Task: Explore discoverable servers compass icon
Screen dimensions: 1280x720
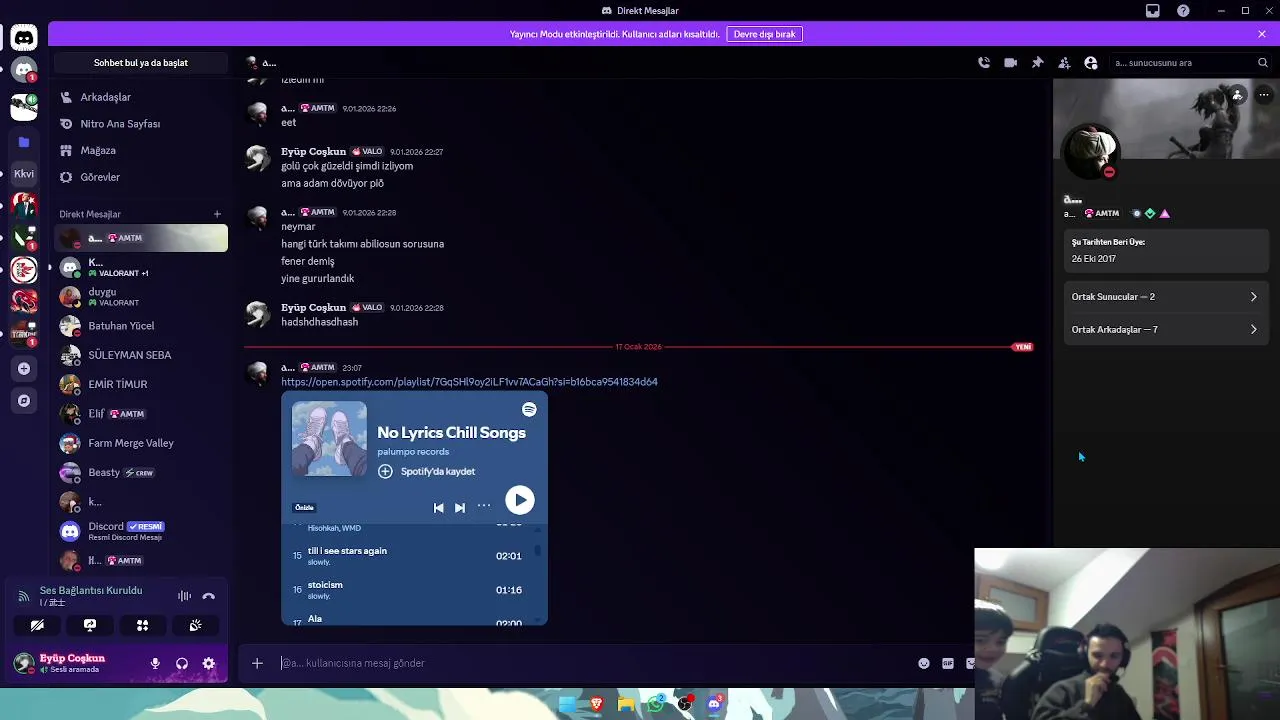Action: click(24, 401)
